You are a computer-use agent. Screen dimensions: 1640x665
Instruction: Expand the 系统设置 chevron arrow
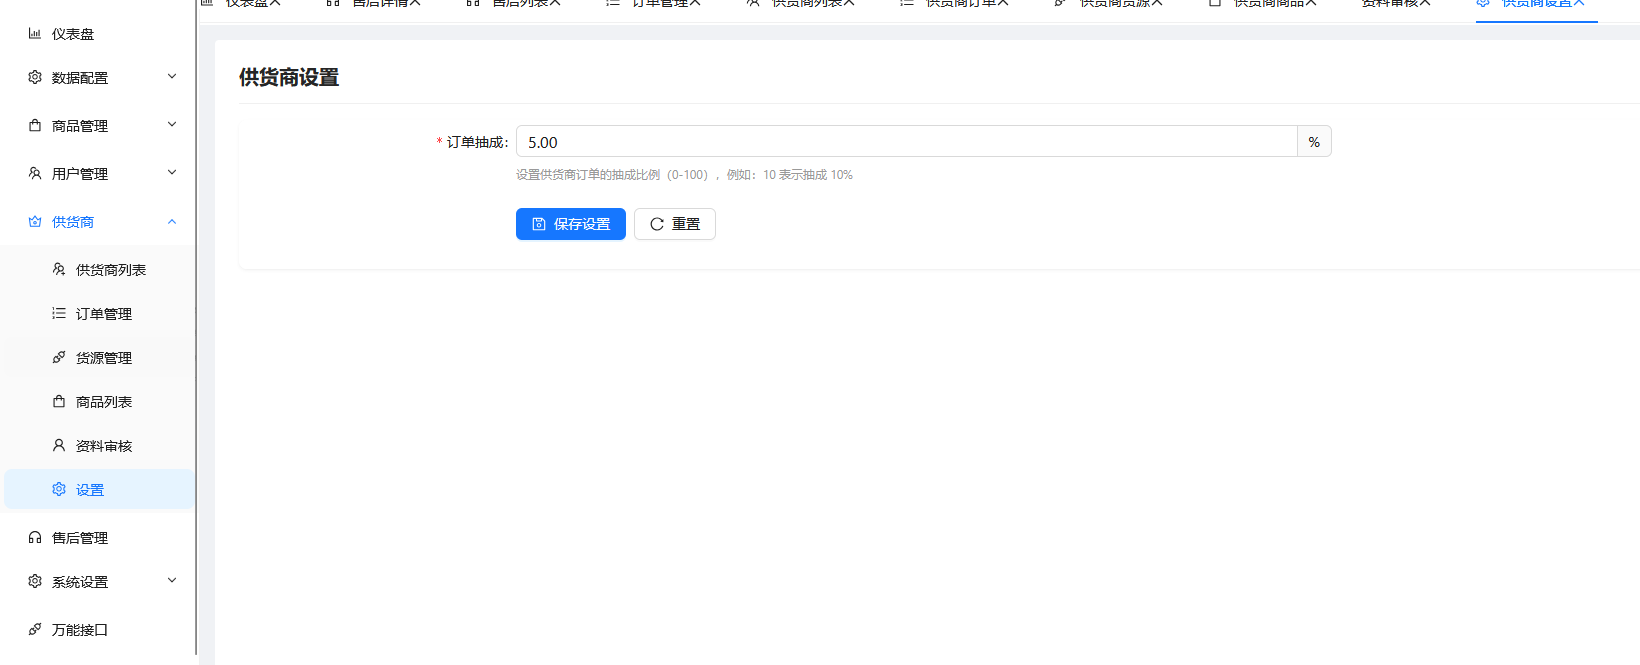coord(172,581)
